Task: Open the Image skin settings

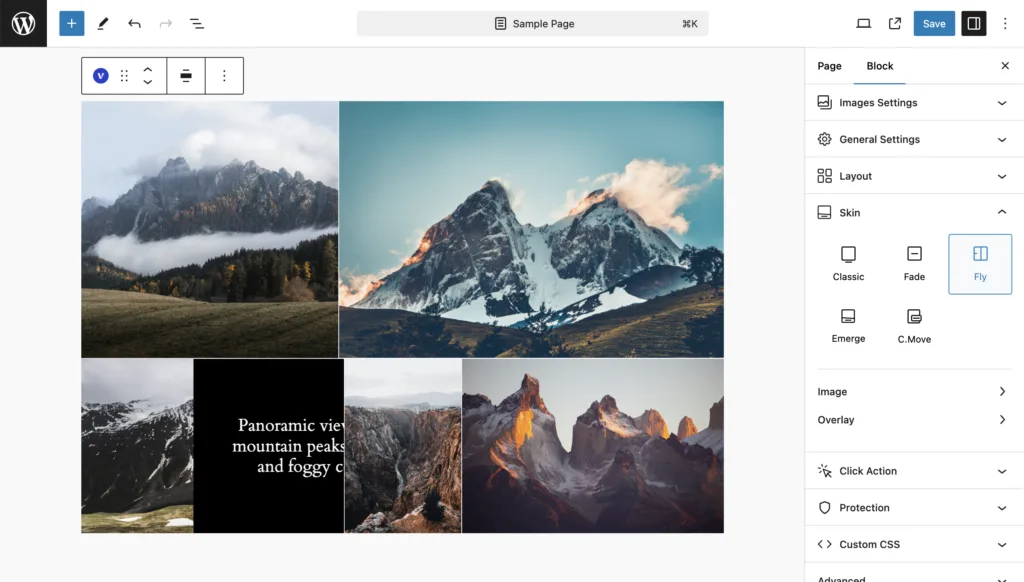Action: pos(912,391)
